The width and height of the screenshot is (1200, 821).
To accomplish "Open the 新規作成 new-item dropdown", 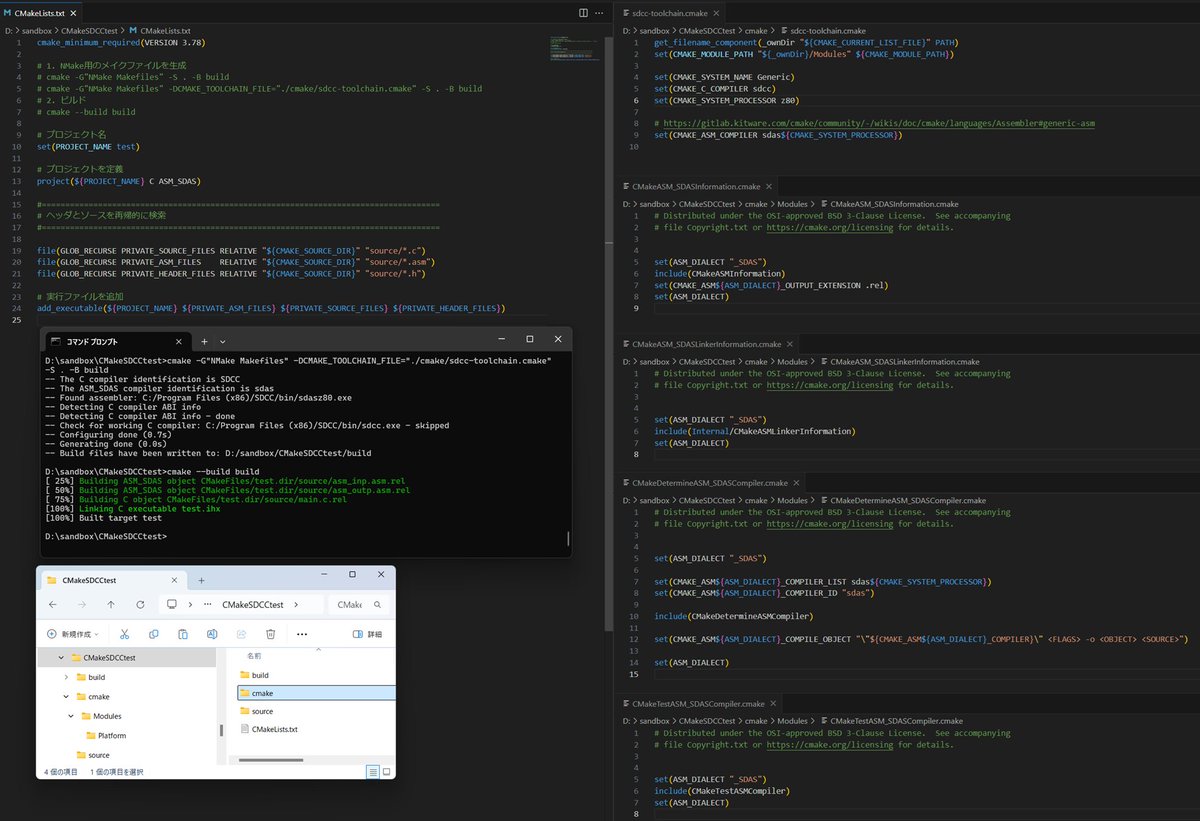I will click(x=72, y=634).
